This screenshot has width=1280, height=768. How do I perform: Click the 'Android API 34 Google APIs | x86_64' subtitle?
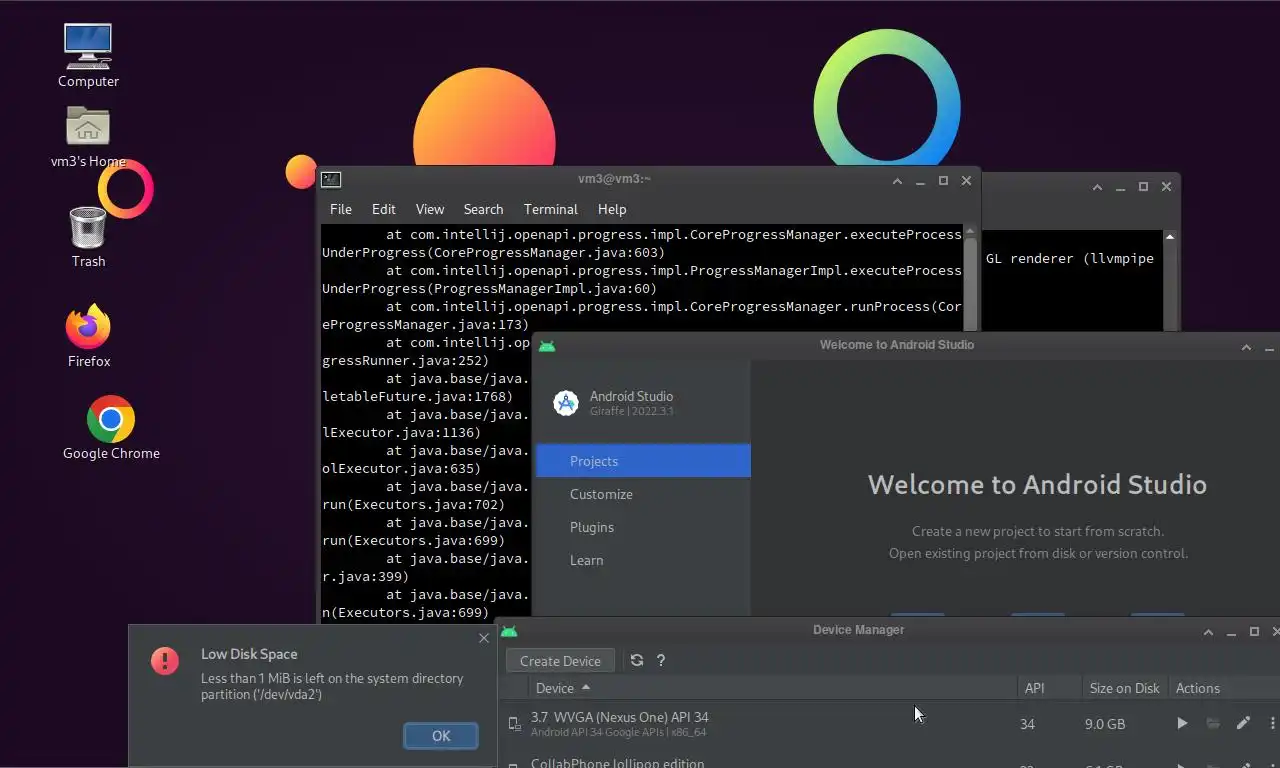pyautogui.click(x=618, y=732)
